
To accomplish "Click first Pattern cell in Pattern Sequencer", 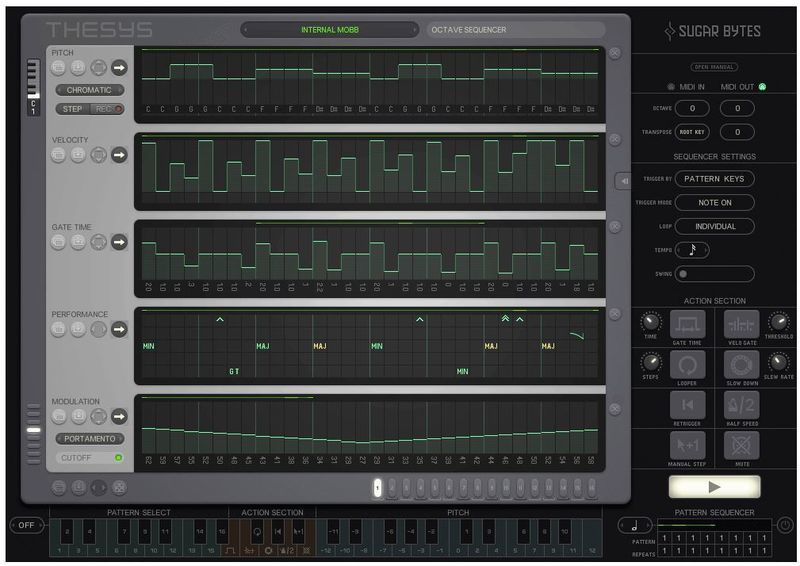I will [664, 538].
